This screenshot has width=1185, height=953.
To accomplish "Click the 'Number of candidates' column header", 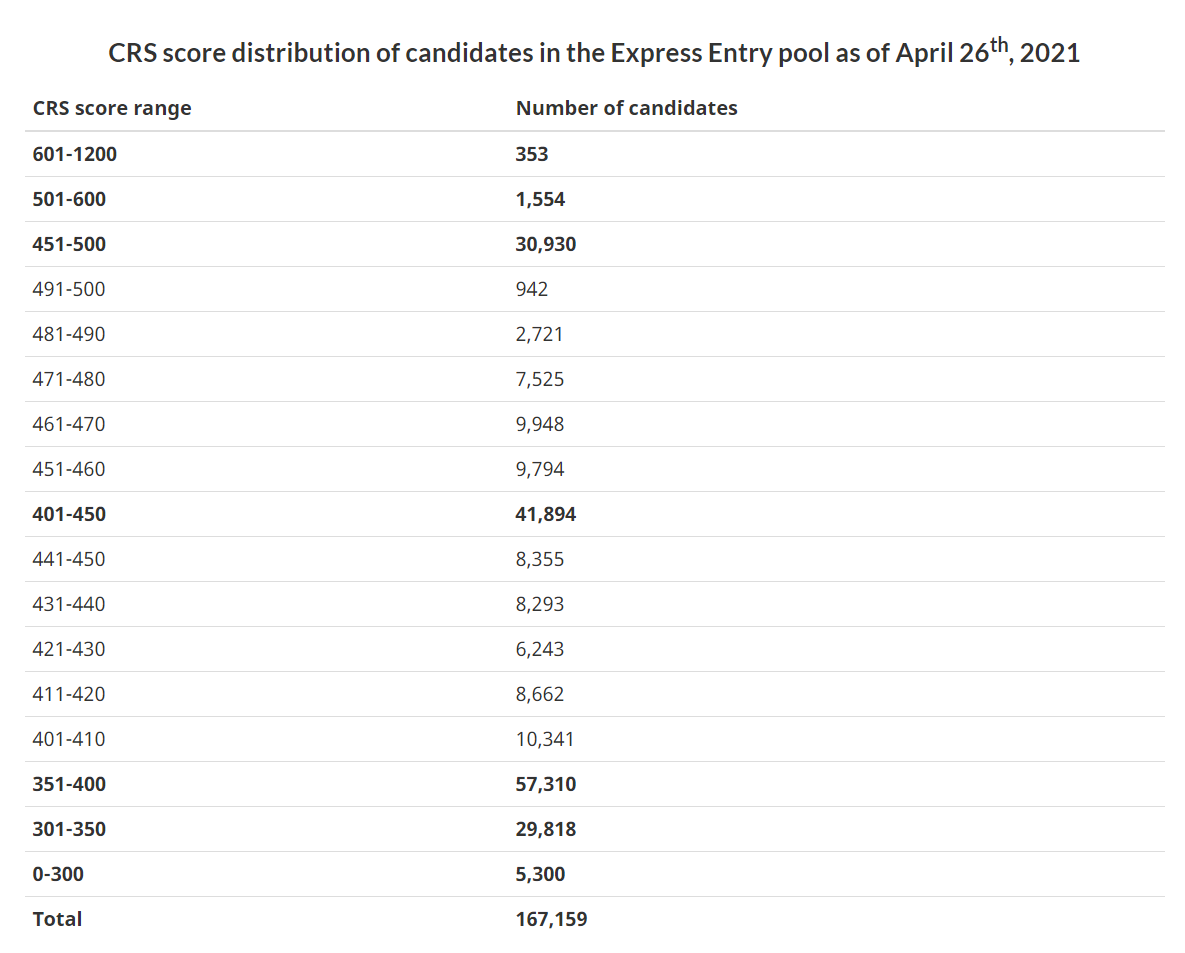I will pos(627,108).
